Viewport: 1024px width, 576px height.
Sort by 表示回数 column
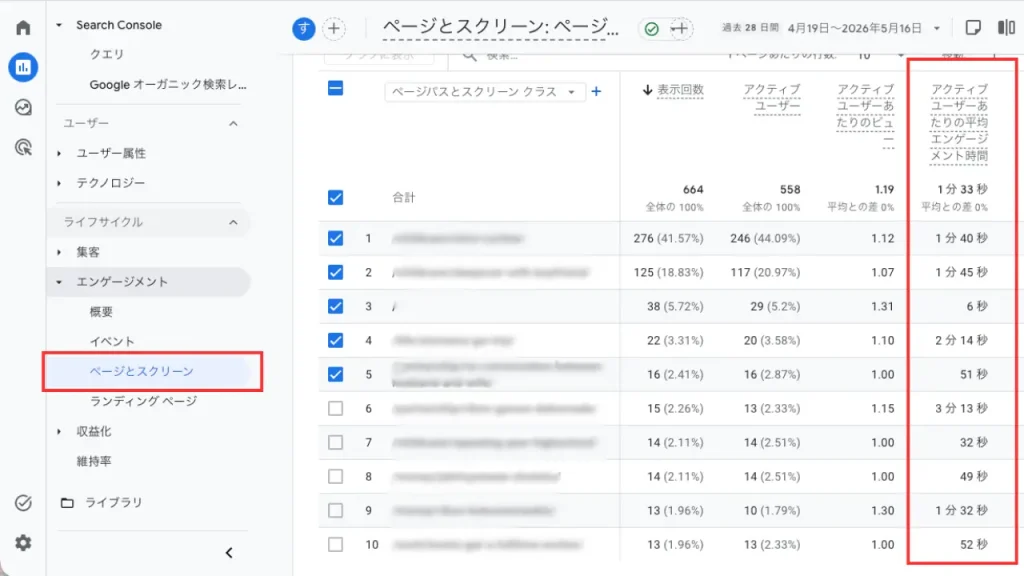point(673,90)
